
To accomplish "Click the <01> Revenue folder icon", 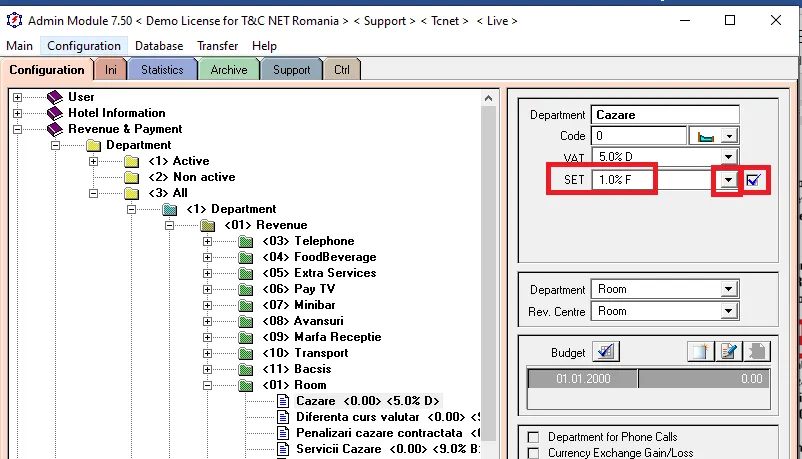I will pyautogui.click(x=208, y=225).
